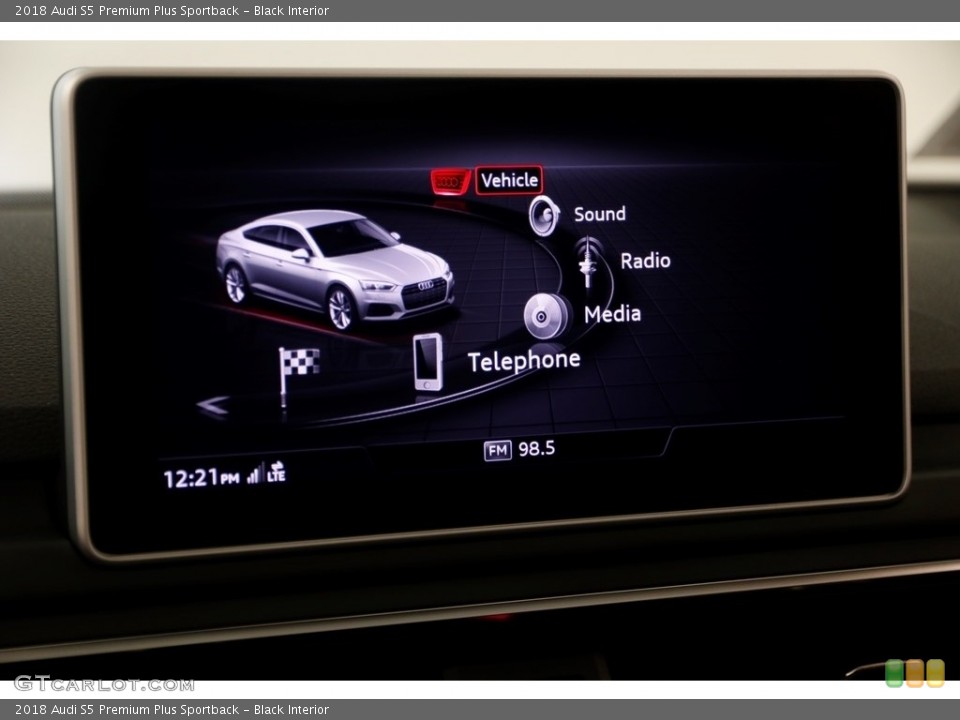
Task: Click the top photo caption title
Action: (x=172, y=10)
